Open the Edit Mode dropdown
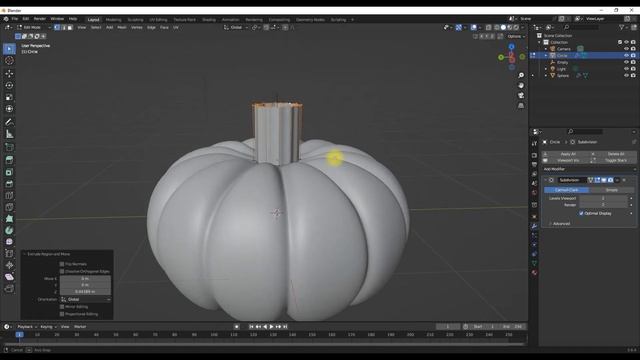This screenshot has width=640, height=360. tap(33, 27)
